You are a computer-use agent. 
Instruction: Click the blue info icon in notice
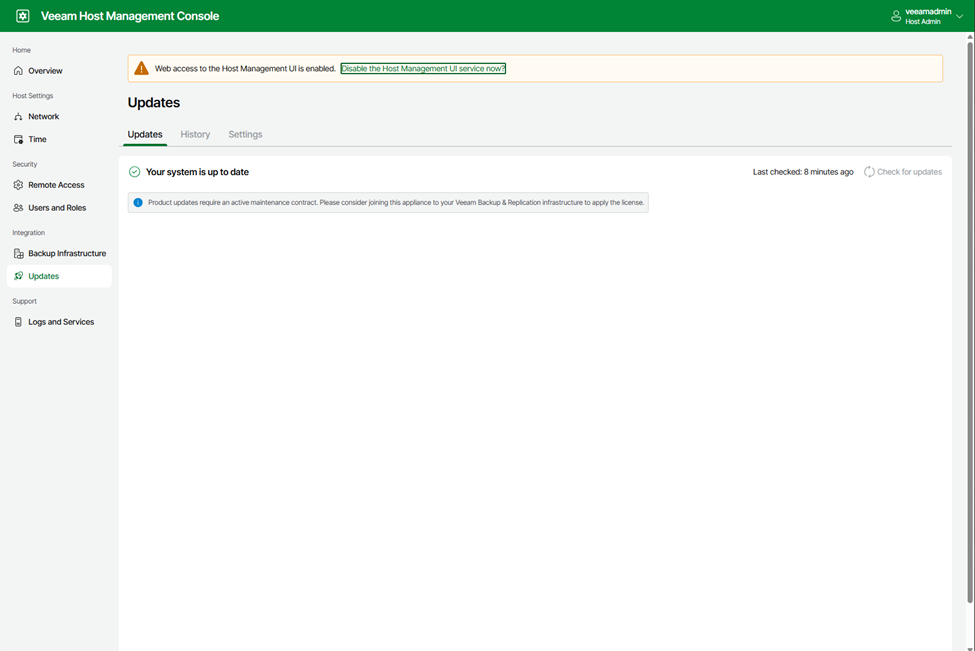(138, 202)
